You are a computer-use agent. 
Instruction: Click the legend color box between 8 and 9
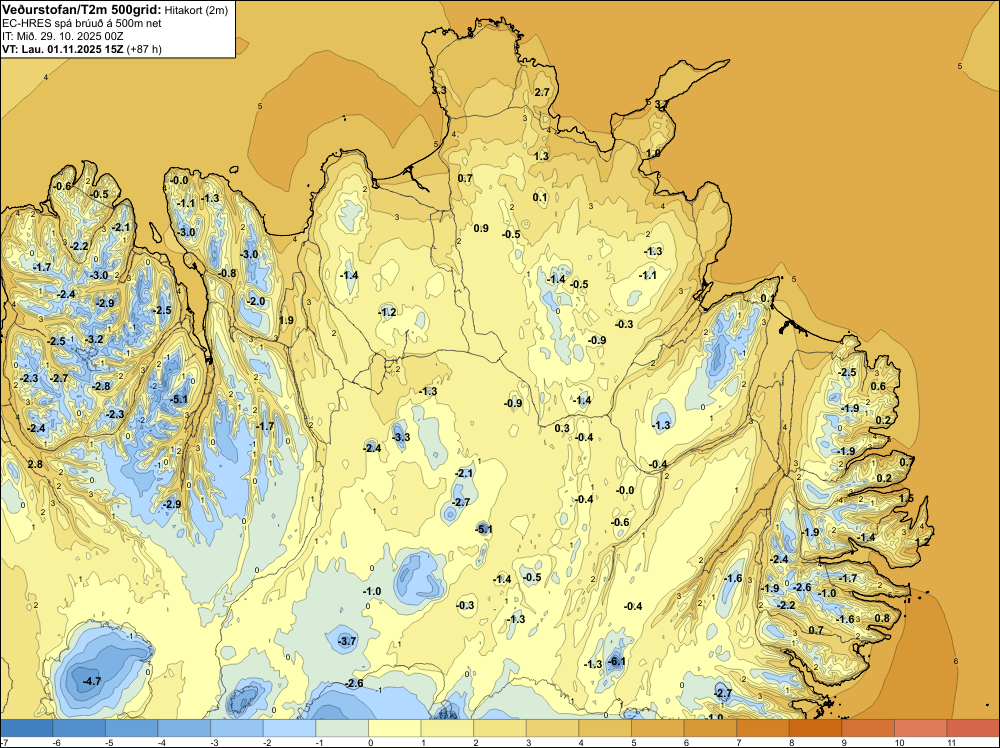click(x=815, y=728)
